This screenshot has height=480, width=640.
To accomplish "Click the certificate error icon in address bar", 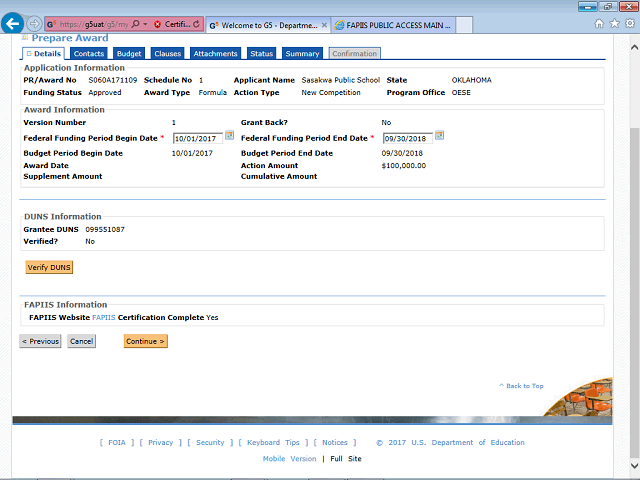I will pyautogui.click(x=158, y=23).
